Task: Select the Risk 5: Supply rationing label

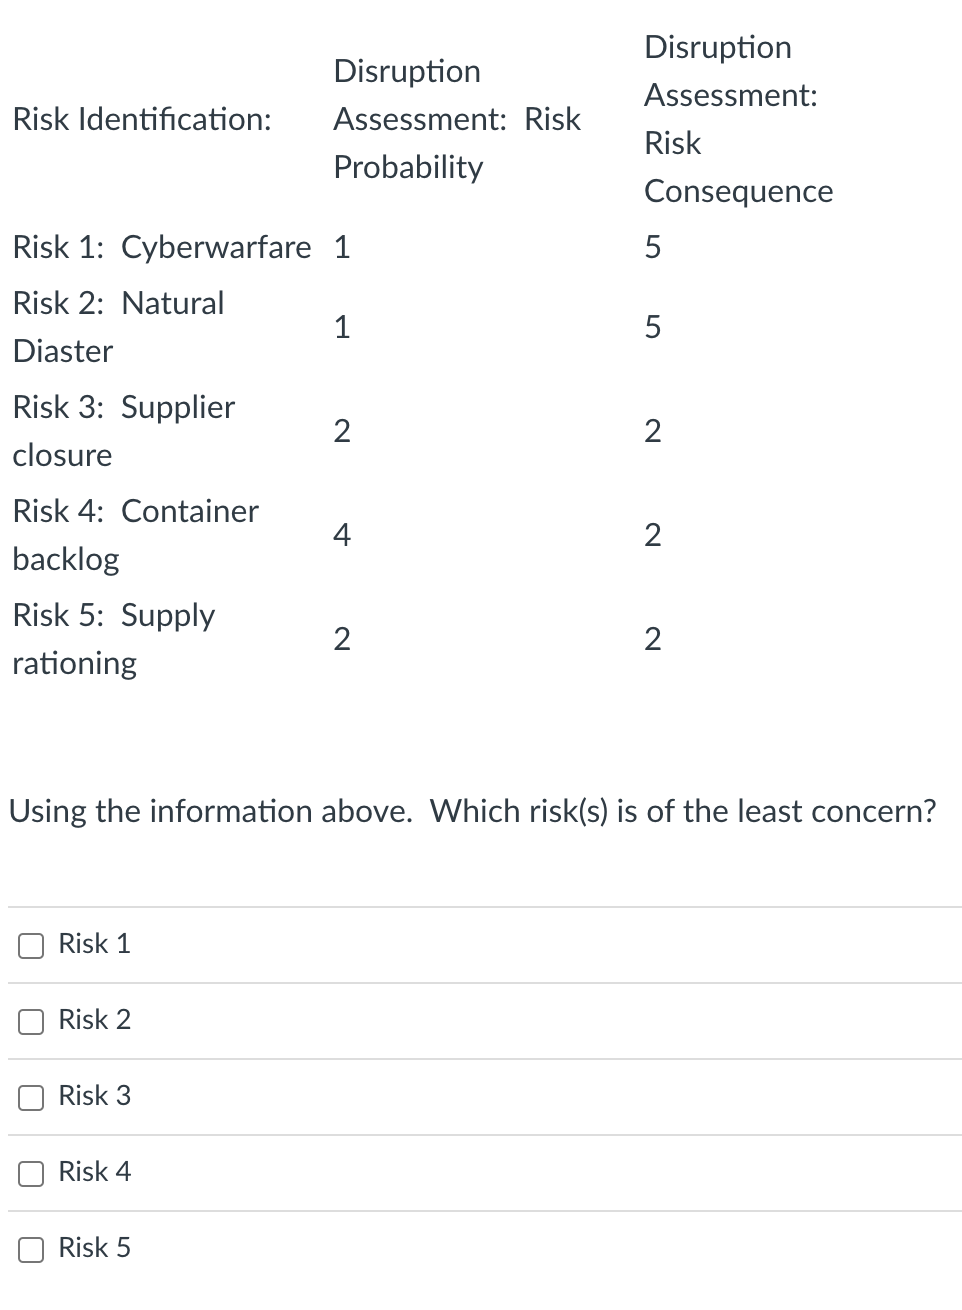Action: click(114, 639)
